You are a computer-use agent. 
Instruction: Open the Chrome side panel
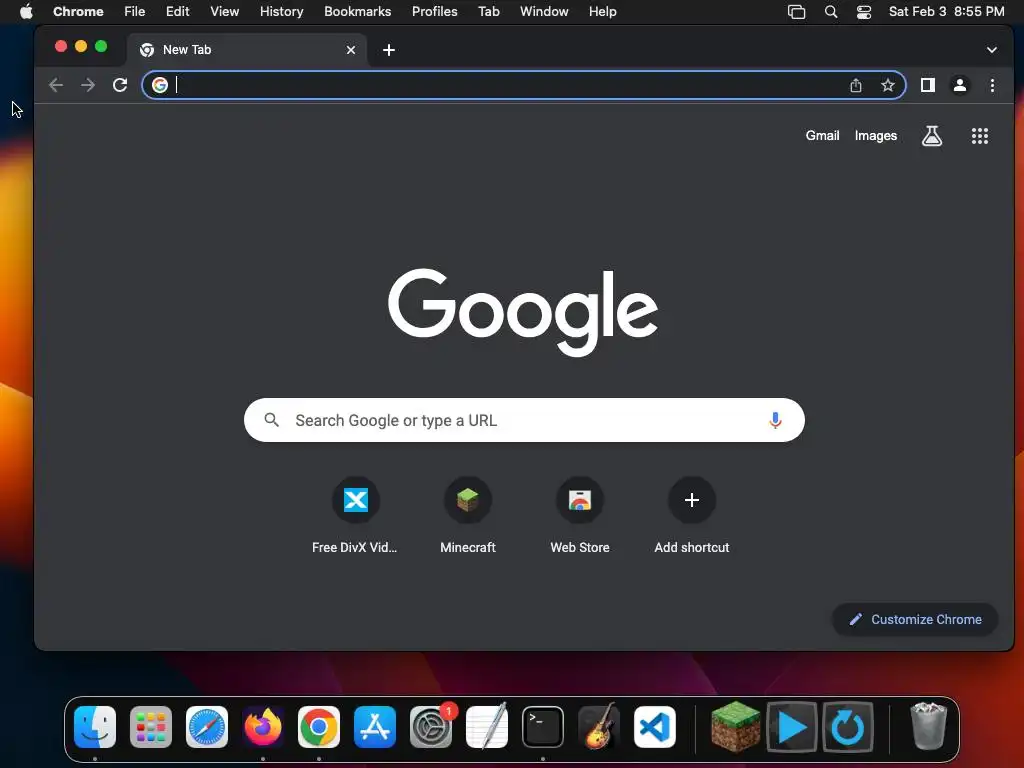coord(928,85)
